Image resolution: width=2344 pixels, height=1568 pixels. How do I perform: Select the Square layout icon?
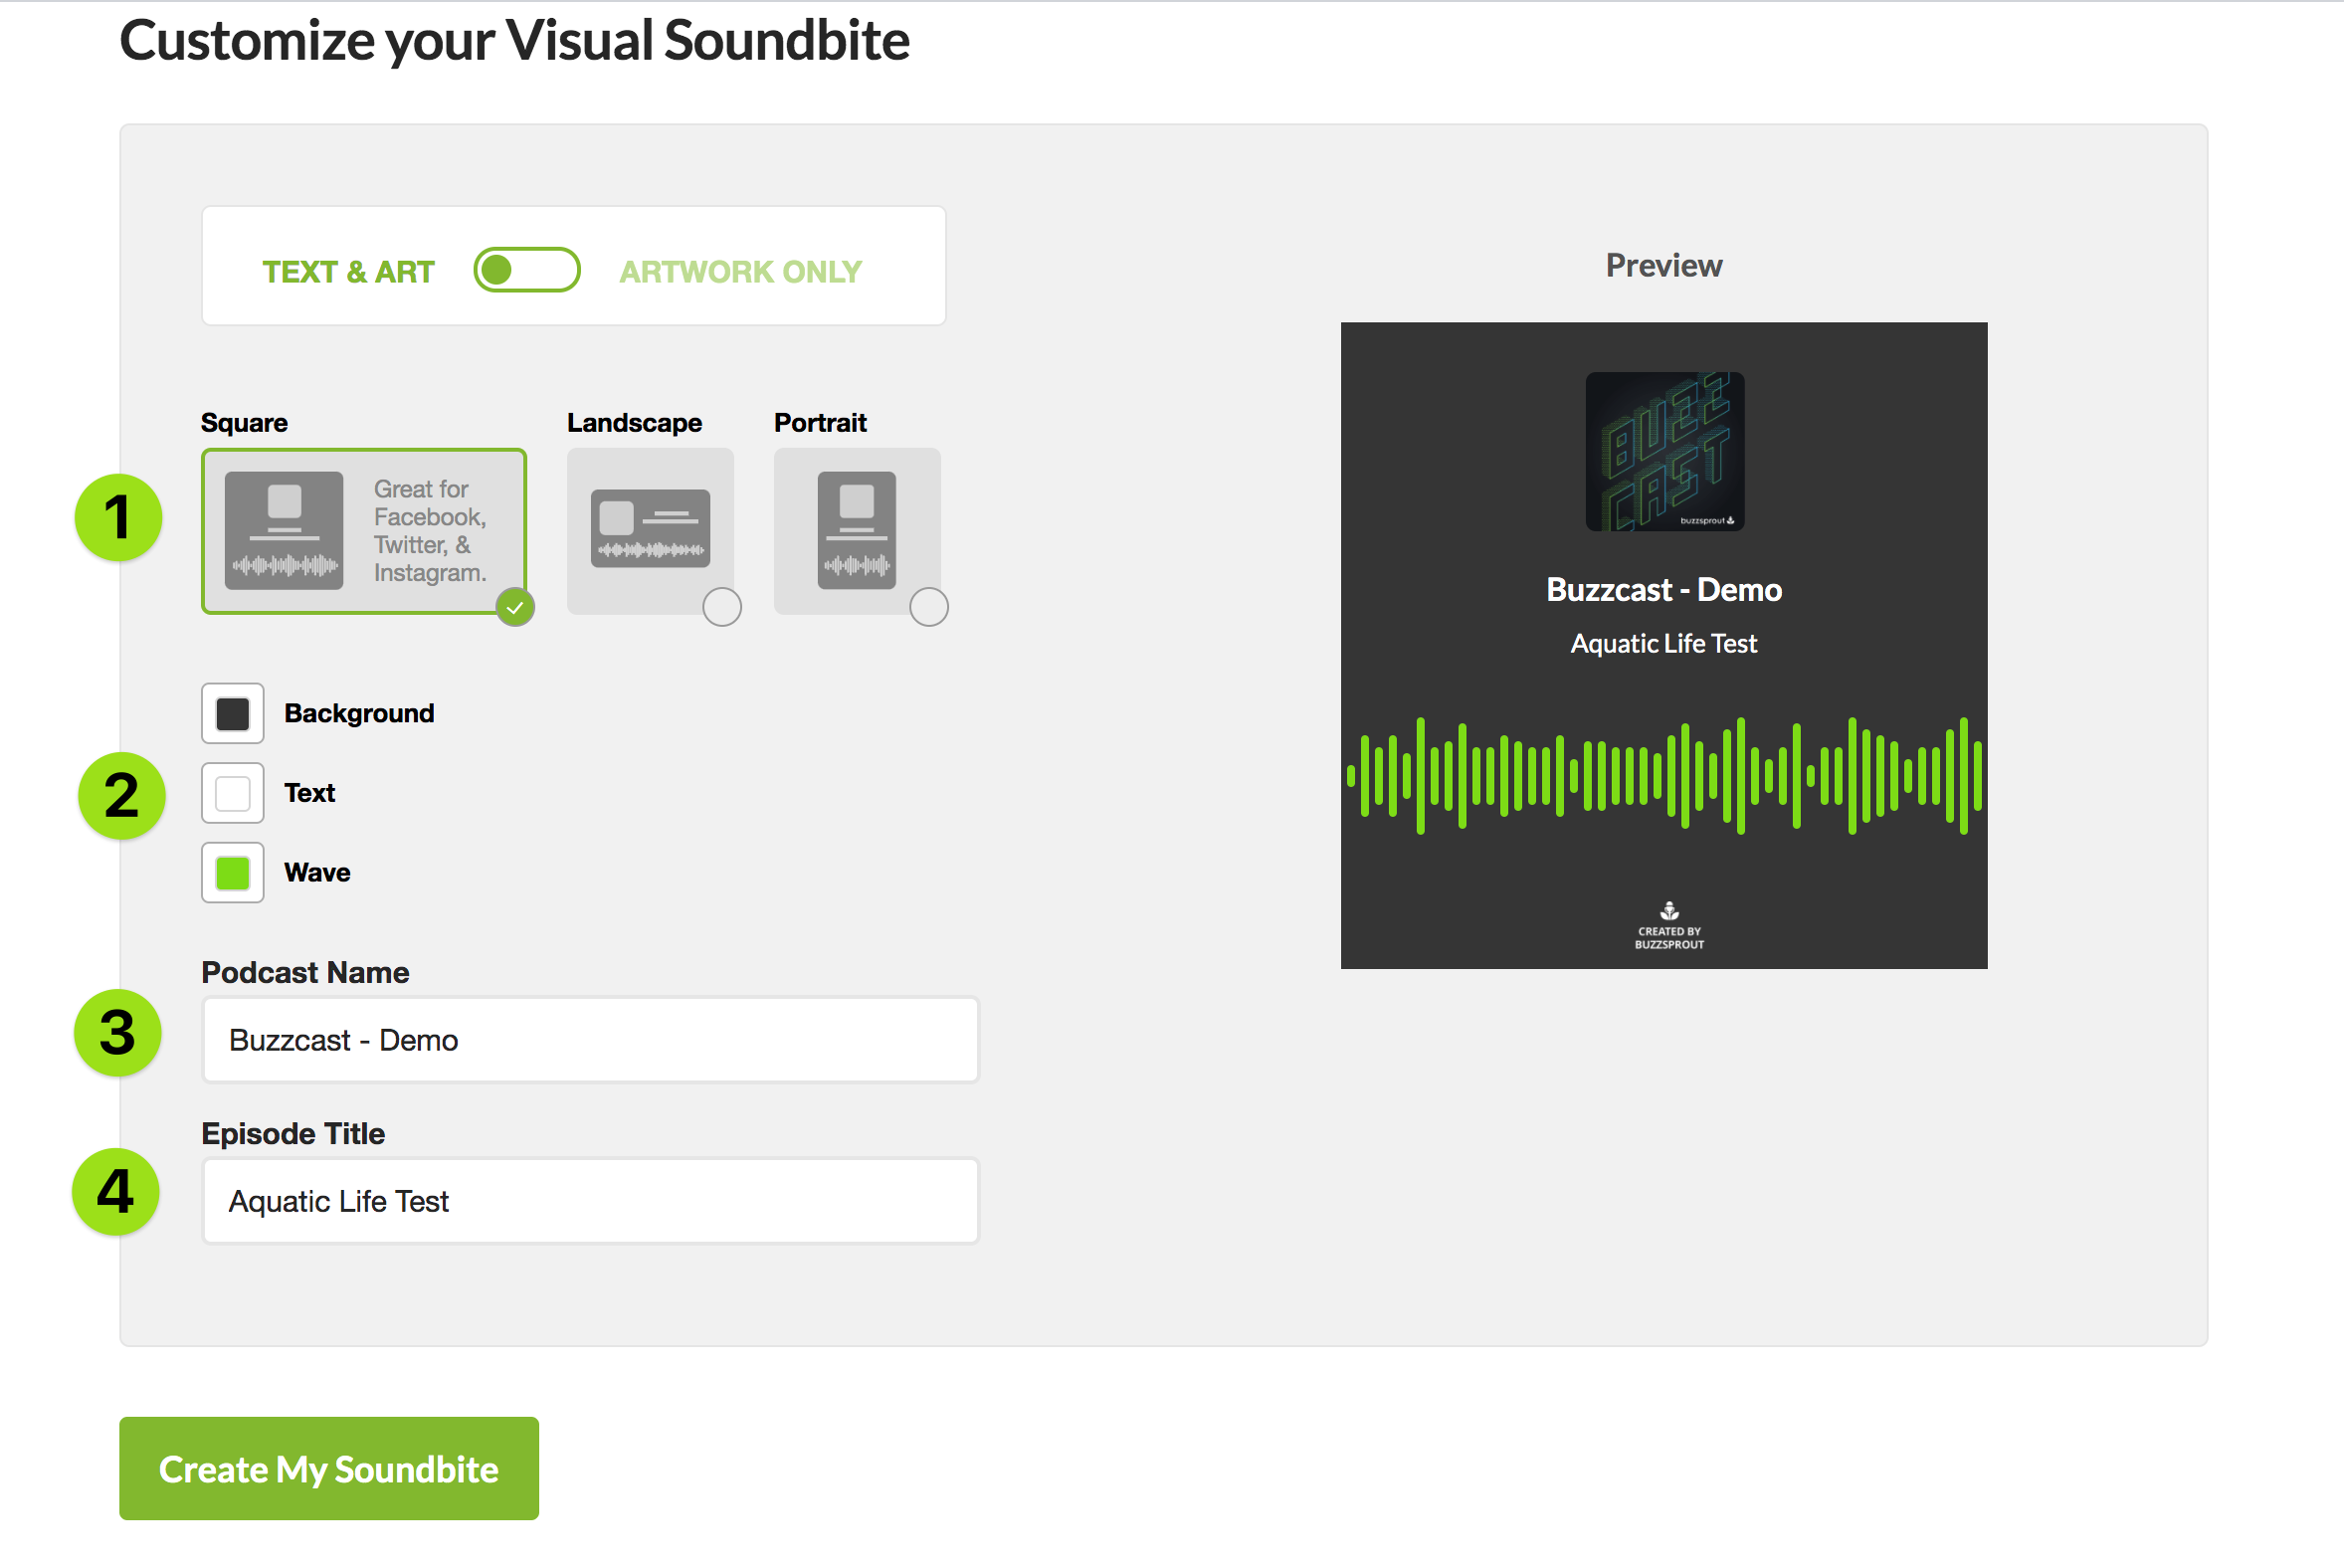[284, 530]
